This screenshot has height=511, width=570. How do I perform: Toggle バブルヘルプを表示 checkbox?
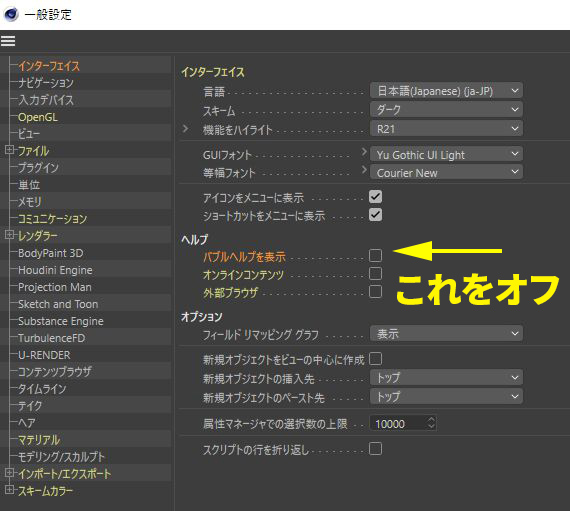pyautogui.click(x=375, y=256)
